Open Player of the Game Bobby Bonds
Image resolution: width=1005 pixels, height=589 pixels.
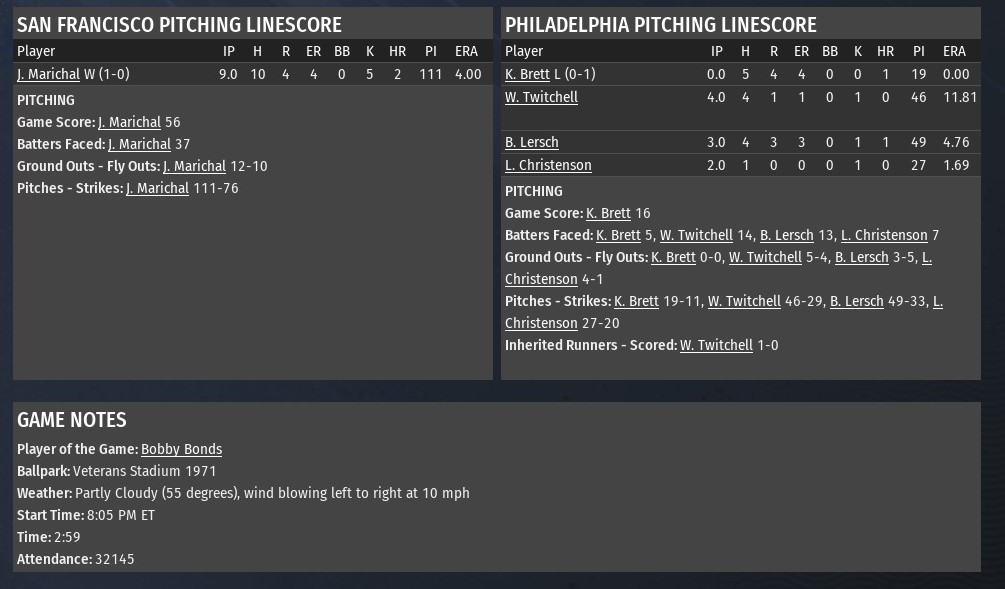(181, 449)
